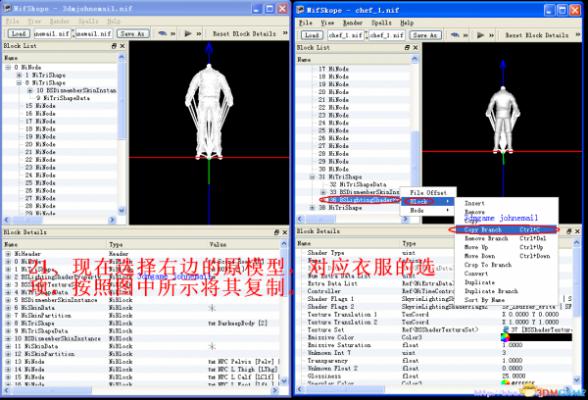
Task: Choose Copy Branch in Block submenu
Action: coord(505,229)
